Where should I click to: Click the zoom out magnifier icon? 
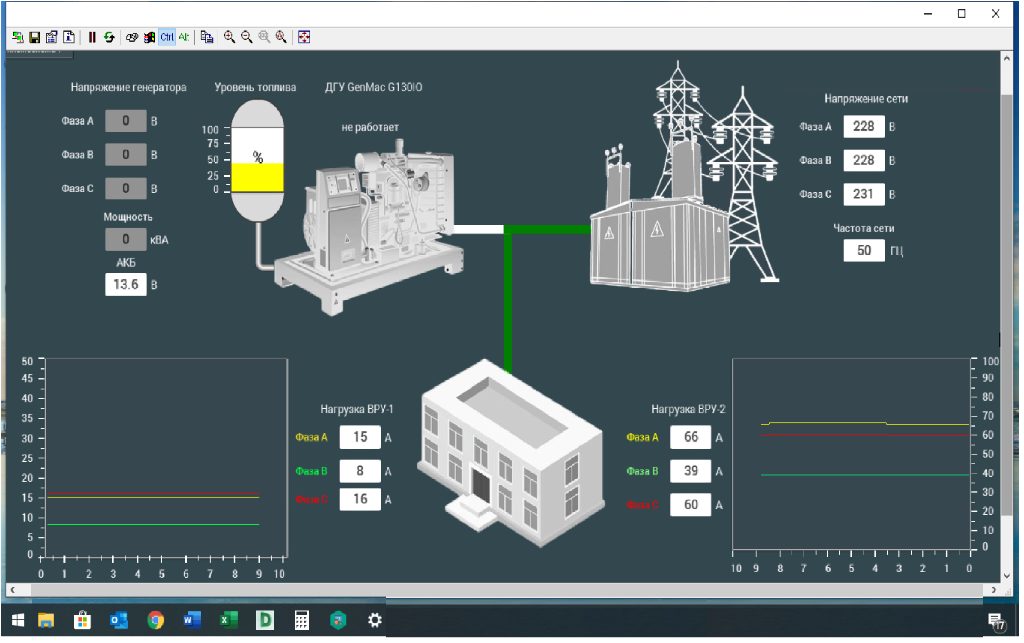246,37
